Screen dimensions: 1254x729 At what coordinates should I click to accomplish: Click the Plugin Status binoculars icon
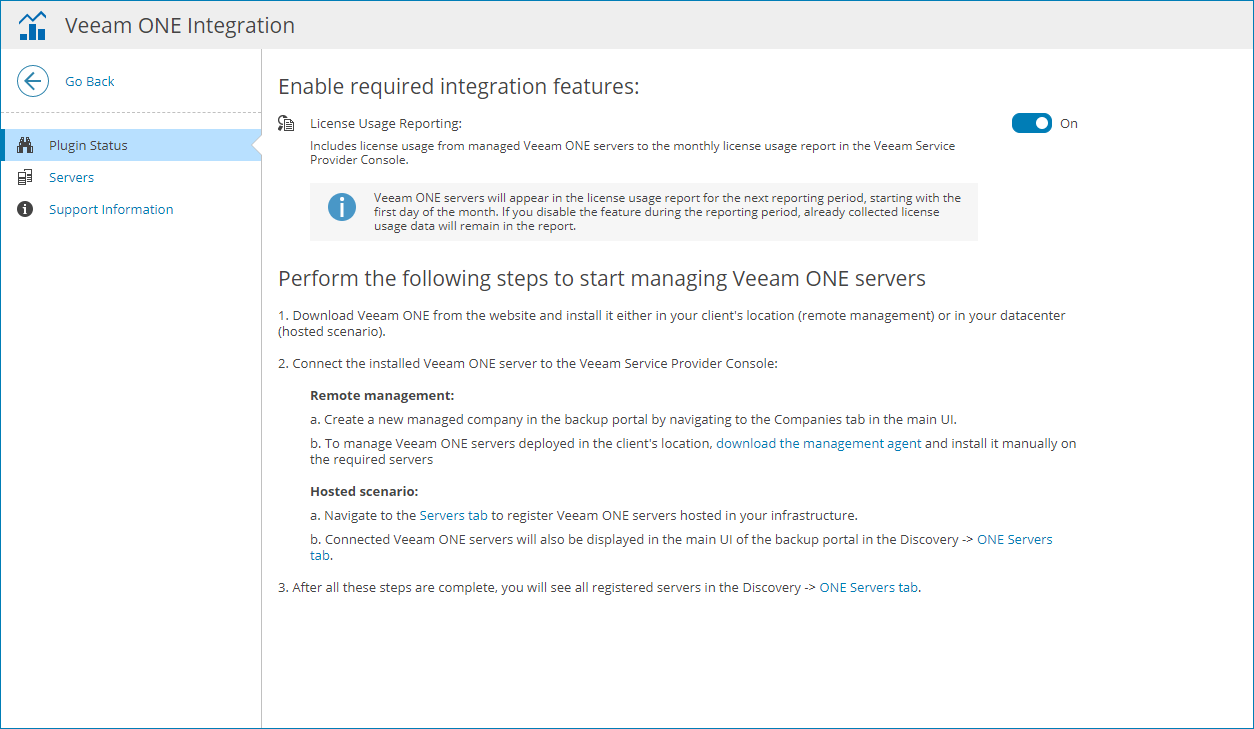pyautogui.click(x=26, y=146)
